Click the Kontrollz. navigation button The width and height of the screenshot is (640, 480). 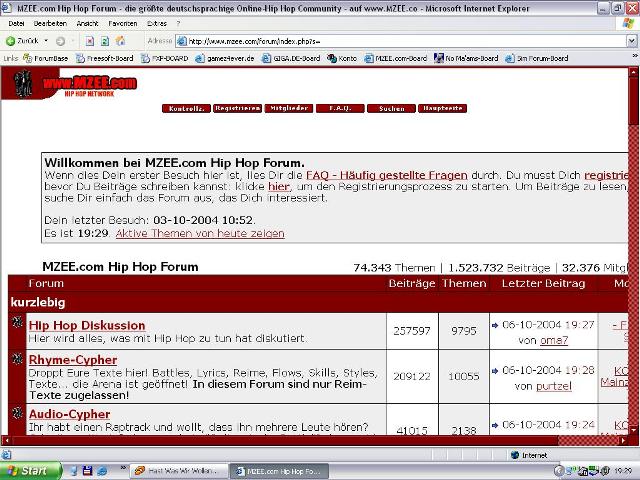(x=186, y=108)
